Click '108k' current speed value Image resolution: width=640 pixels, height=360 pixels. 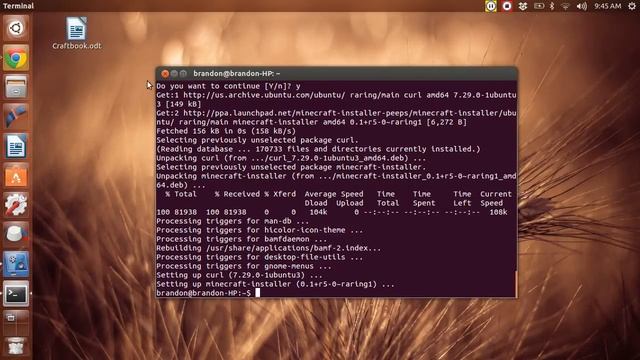pos(498,212)
